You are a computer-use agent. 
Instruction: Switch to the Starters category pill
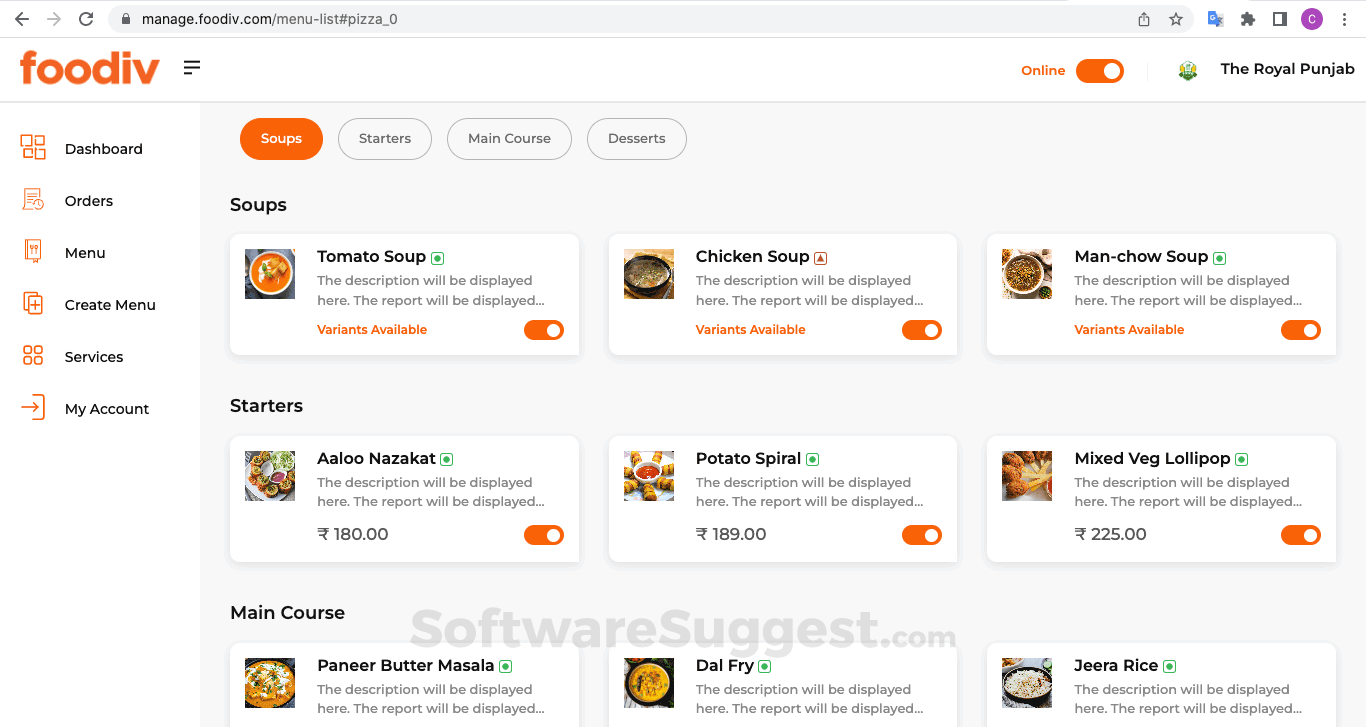(384, 139)
